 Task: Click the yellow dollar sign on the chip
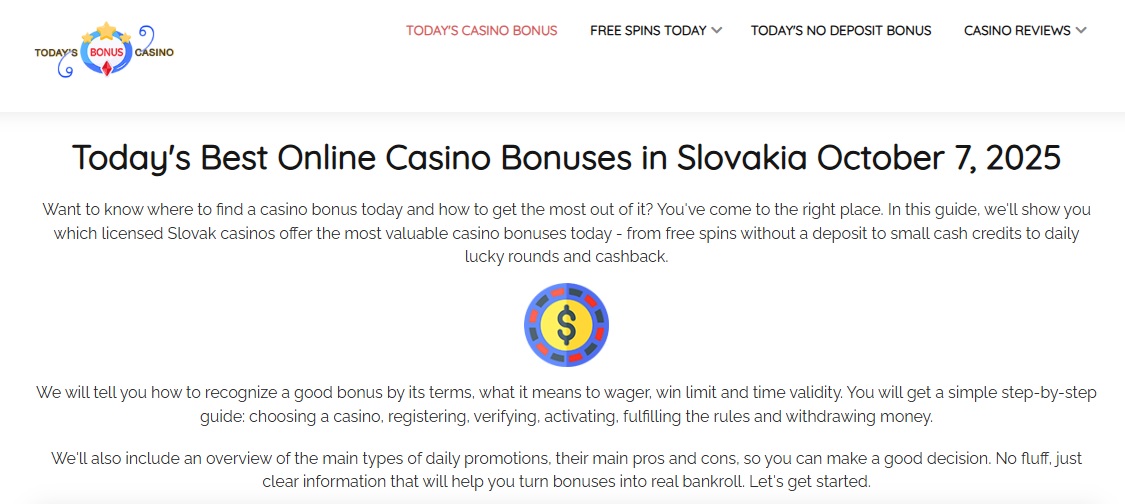[x=566, y=325]
